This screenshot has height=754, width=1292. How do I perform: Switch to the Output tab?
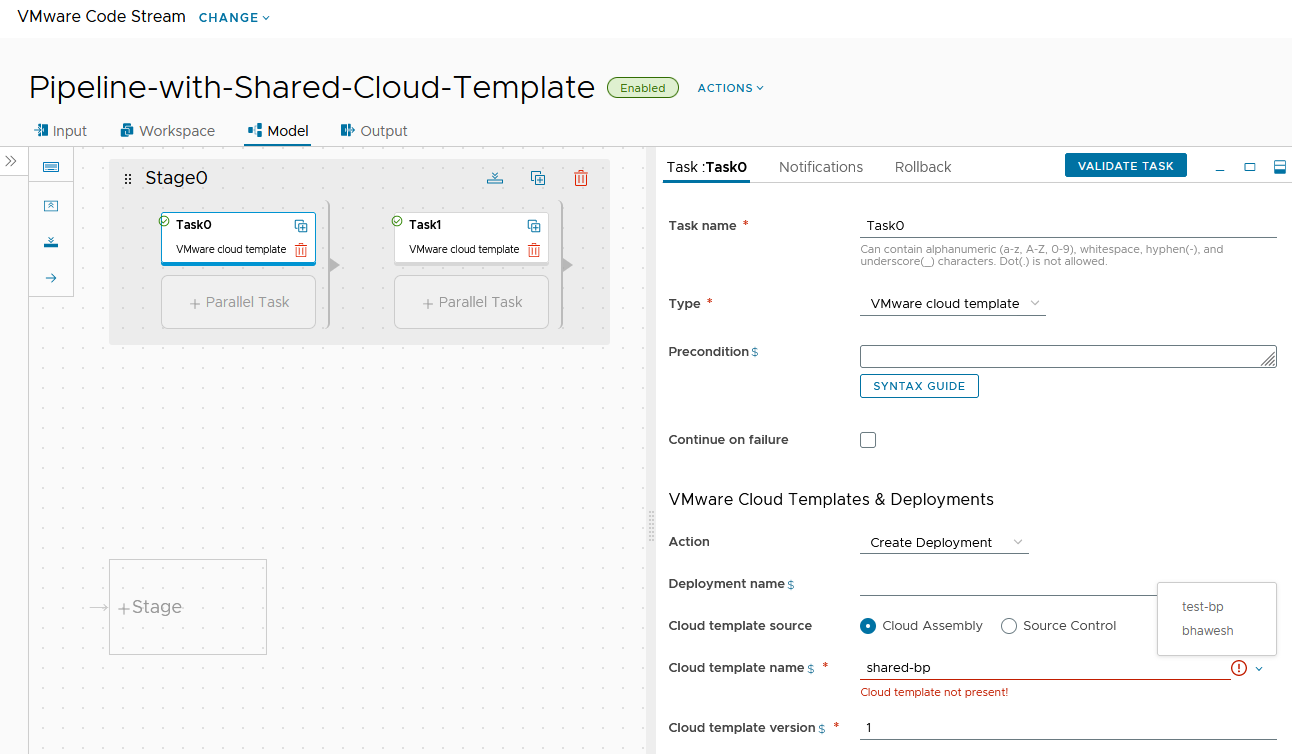point(374,131)
